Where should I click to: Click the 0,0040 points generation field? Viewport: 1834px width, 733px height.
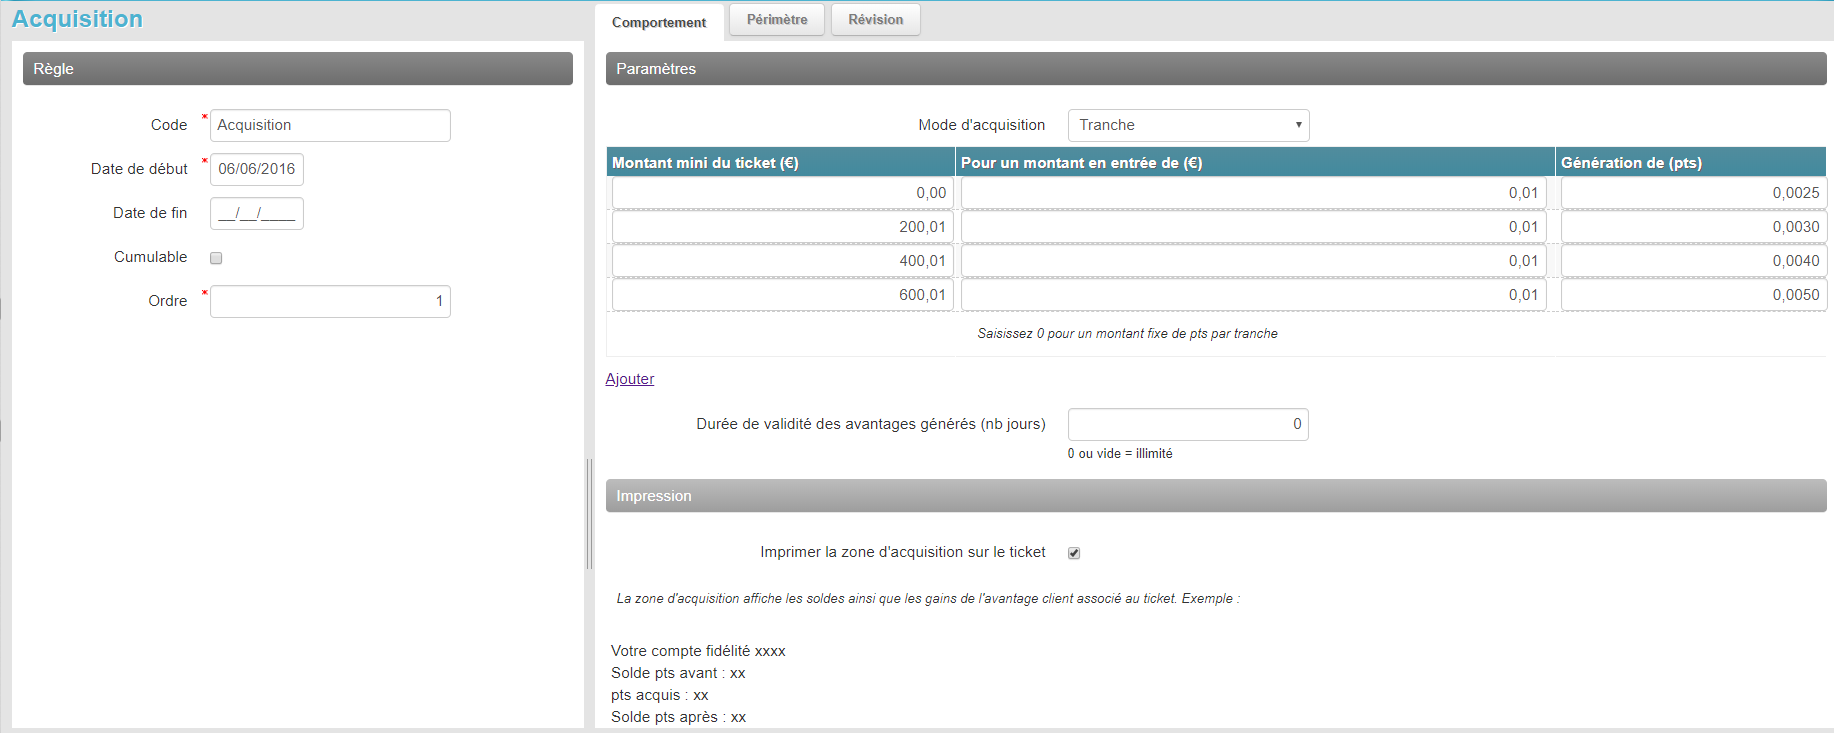1693,261
